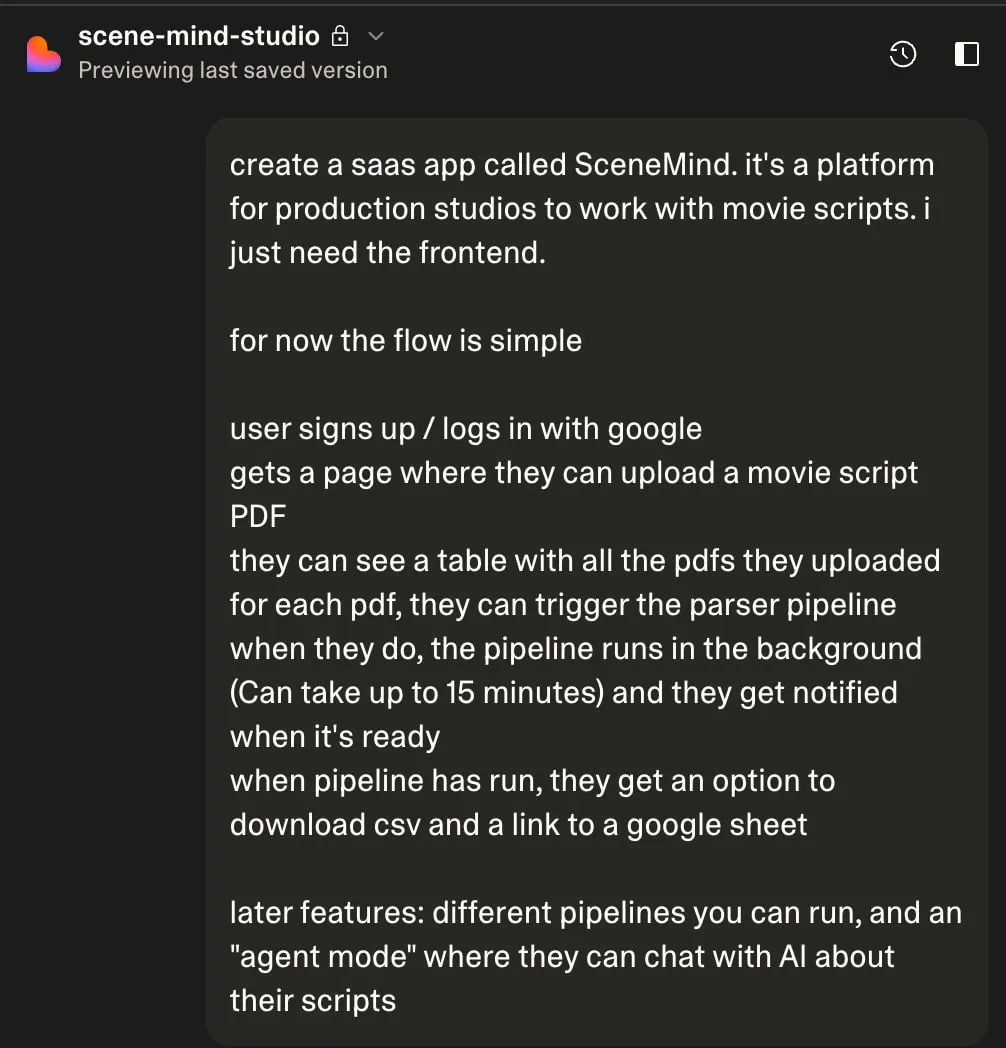
Task: Click "their scripts" at message end
Action: (313, 1001)
